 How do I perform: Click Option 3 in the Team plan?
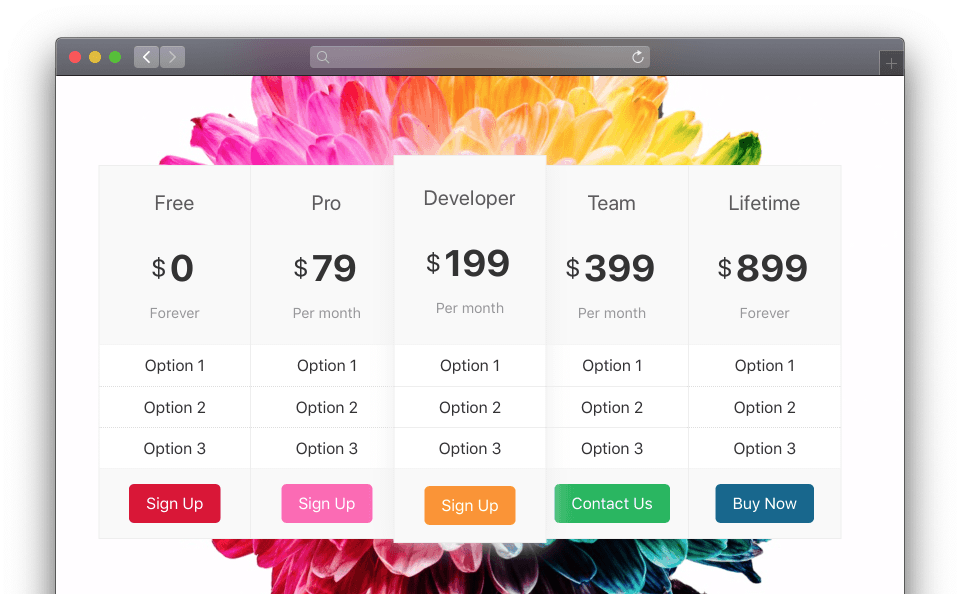click(x=612, y=449)
